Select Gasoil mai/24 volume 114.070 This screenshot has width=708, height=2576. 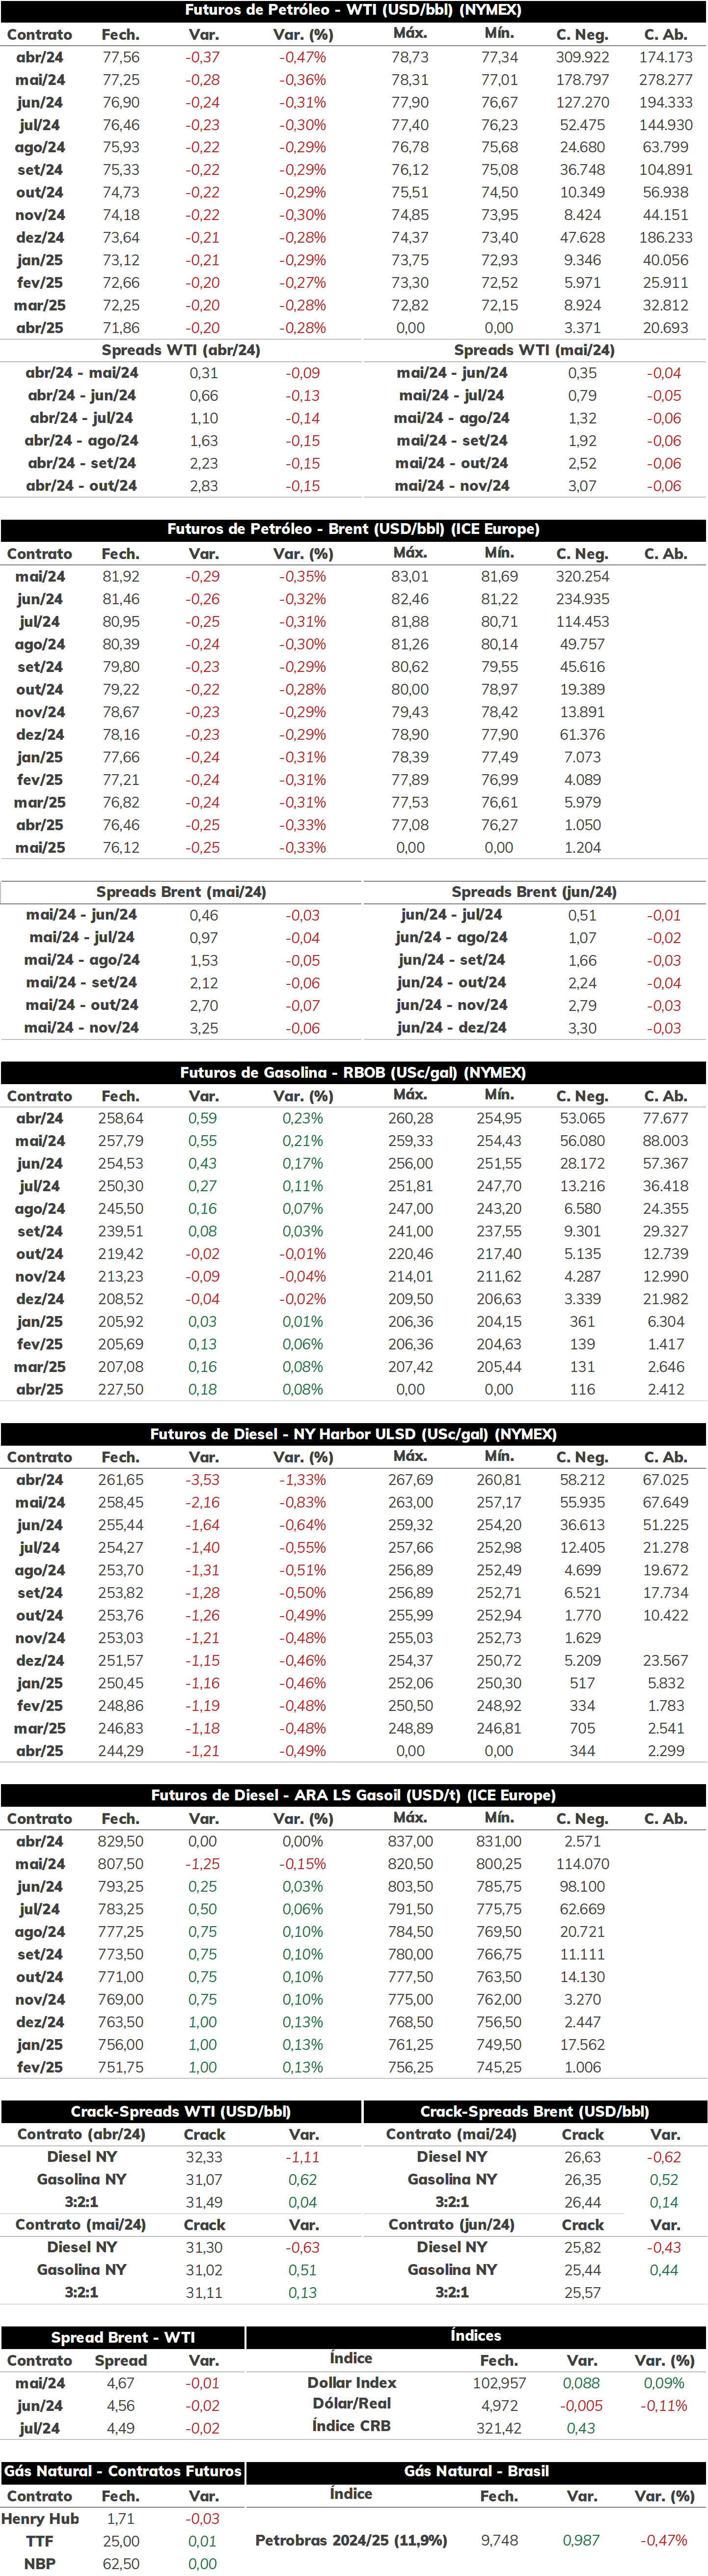(x=583, y=1864)
